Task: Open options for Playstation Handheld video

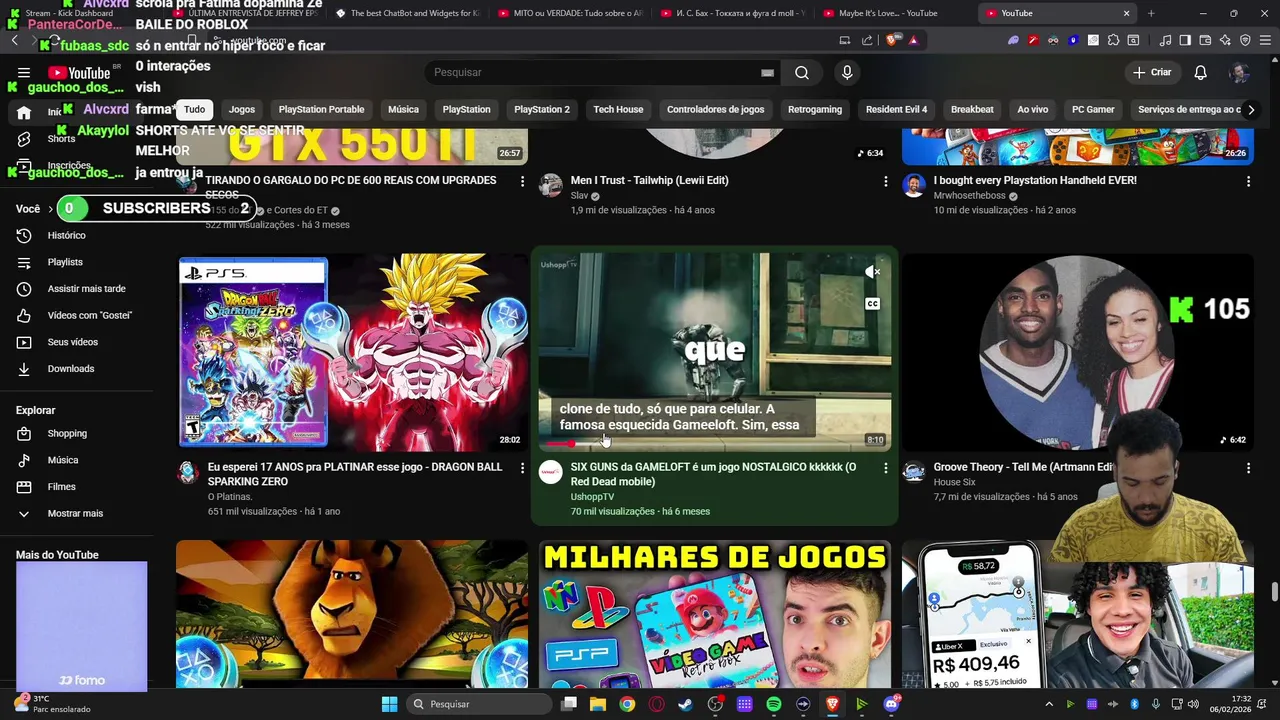Action: point(1248,181)
